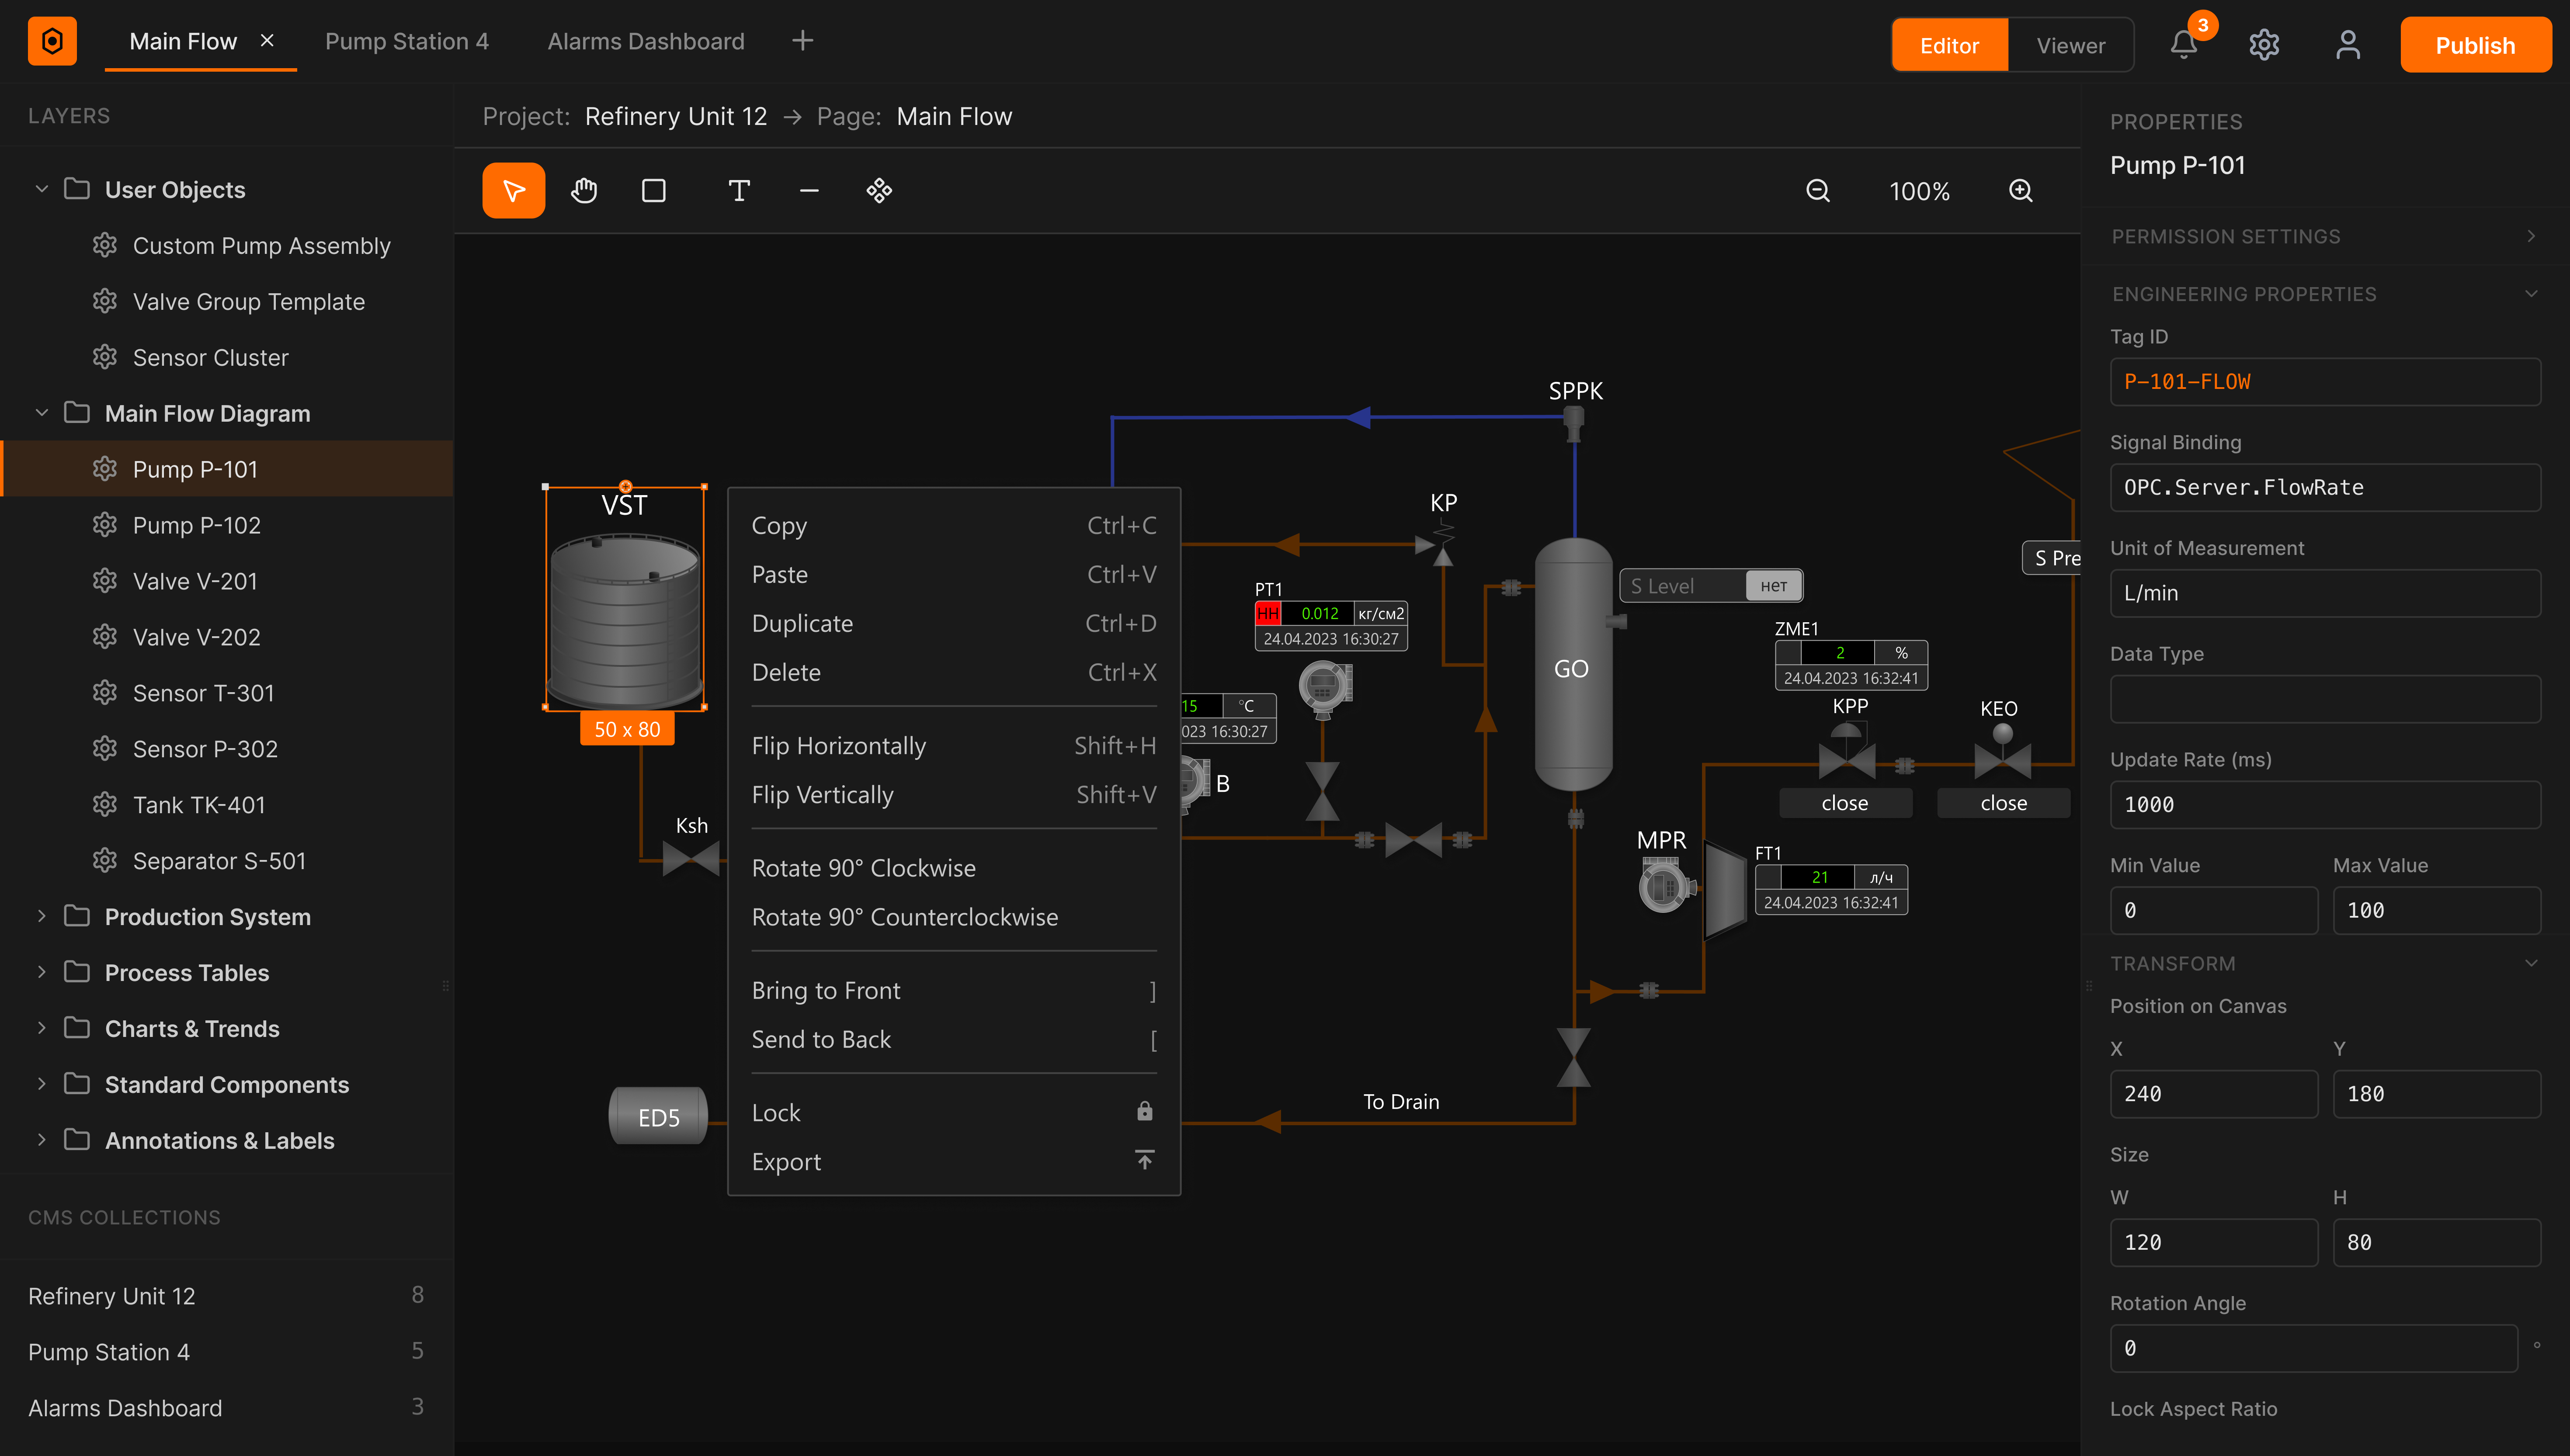
Task: Open the user account icon
Action: click(2348, 45)
